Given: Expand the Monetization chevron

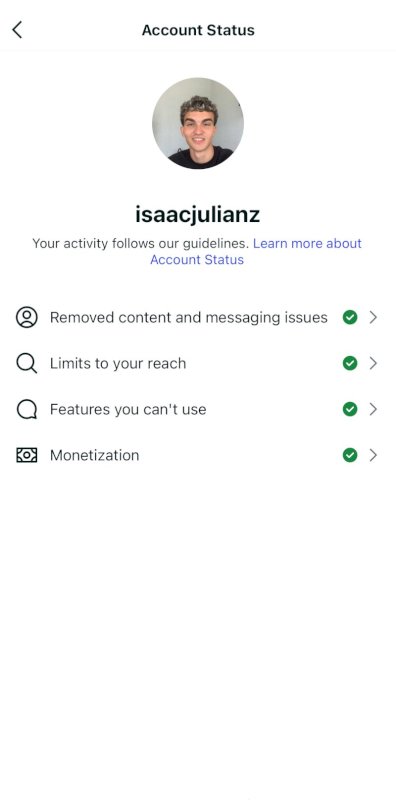Looking at the screenshot, I should (x=373, y=455).
